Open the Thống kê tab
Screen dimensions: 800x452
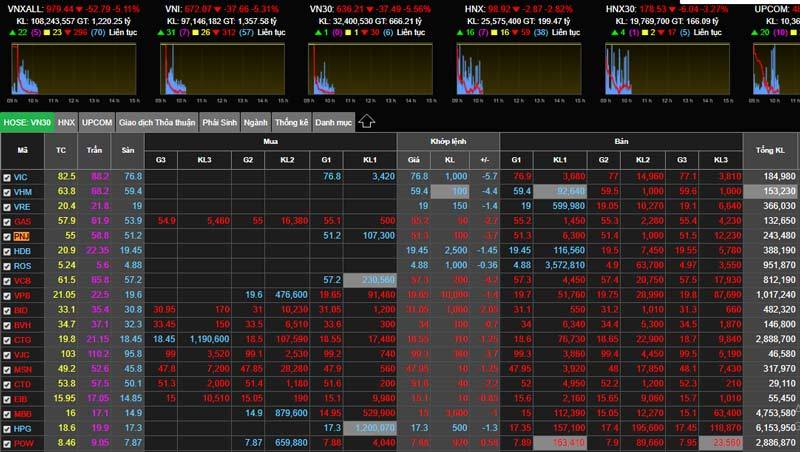(291, 122)
